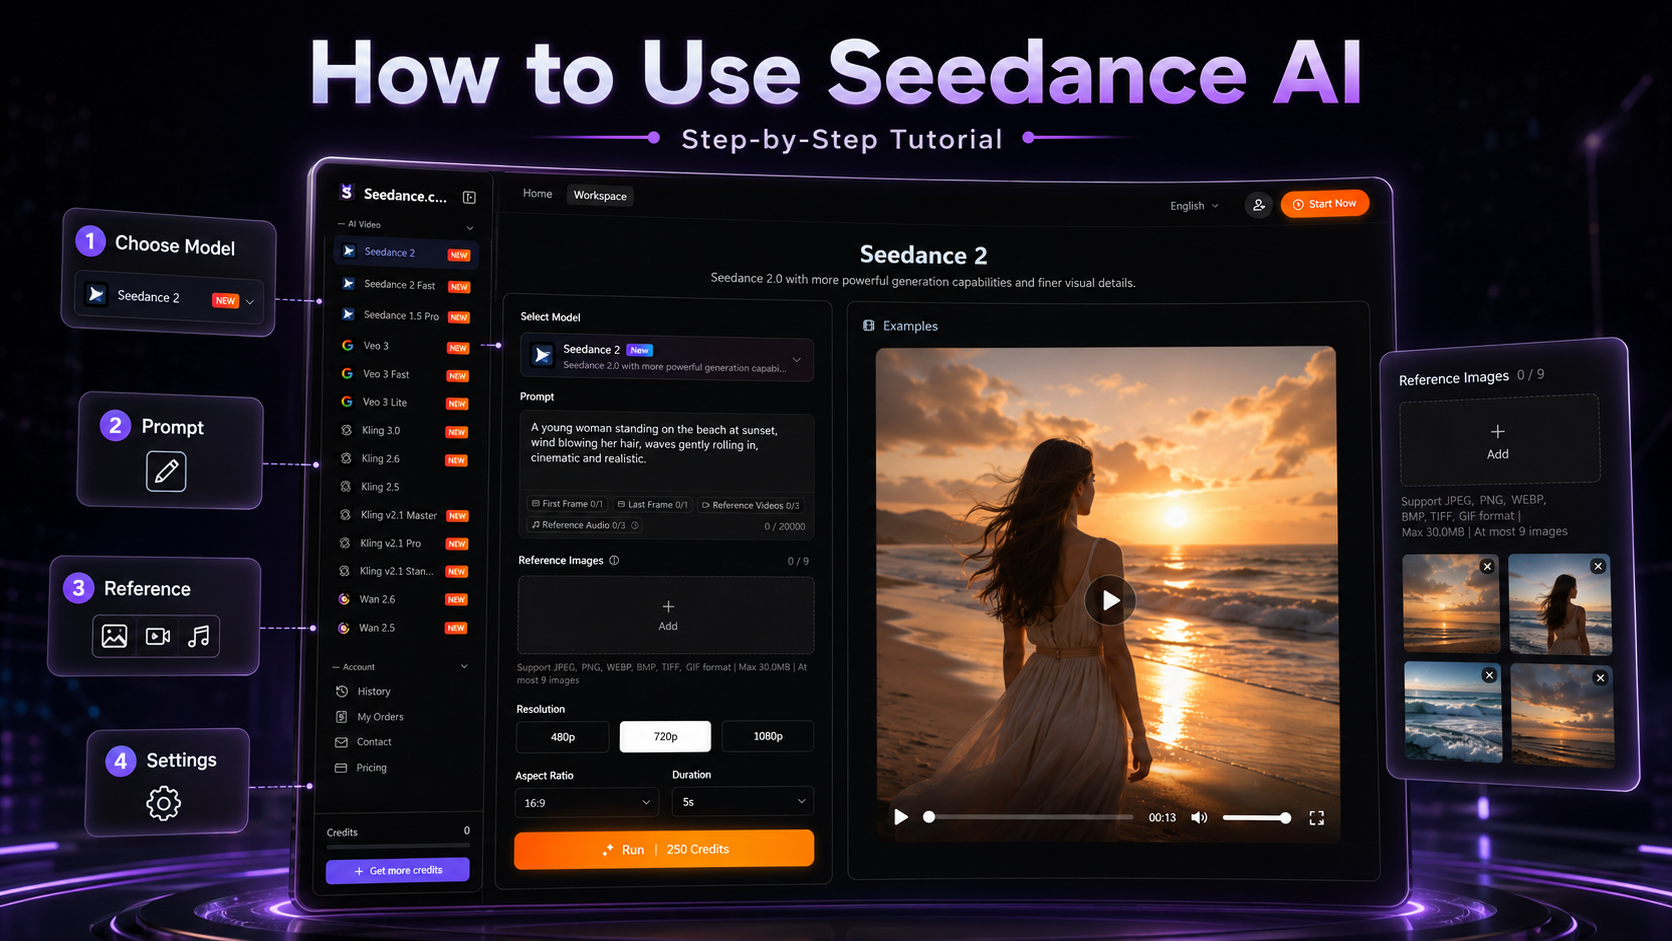1672x941 pixels.
Task: Collapse the Account section chevron
Action: (464, 667)
